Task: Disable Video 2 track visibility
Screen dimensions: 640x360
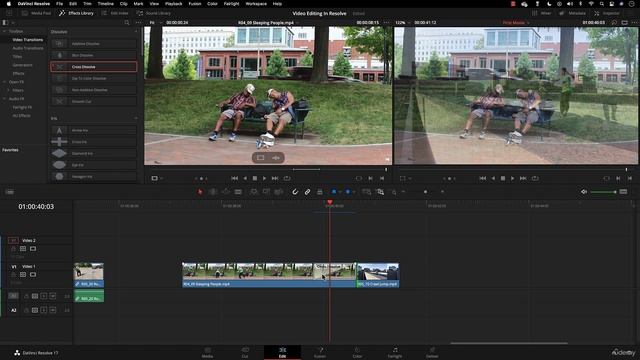Action: click(x=33, y=249)
